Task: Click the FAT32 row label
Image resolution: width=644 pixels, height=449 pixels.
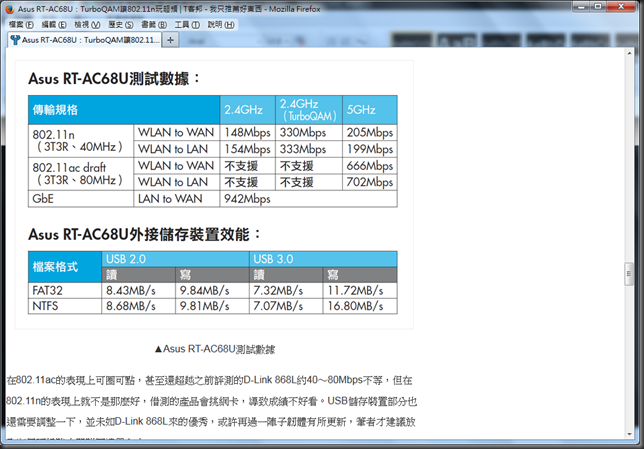Action: [65, 290]
